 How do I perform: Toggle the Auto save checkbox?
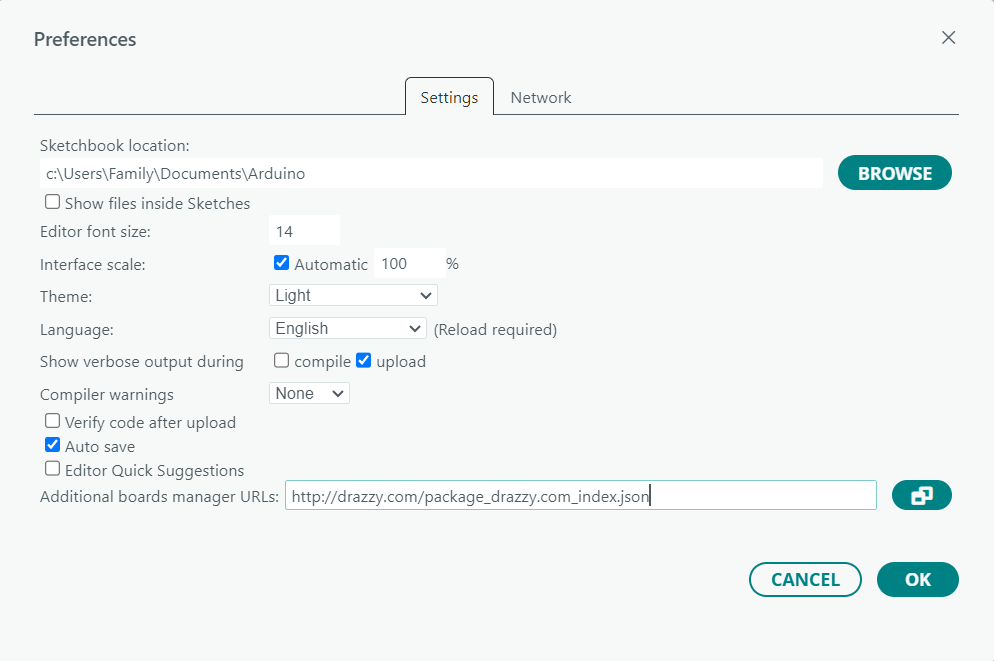click(x=53, y=445)
